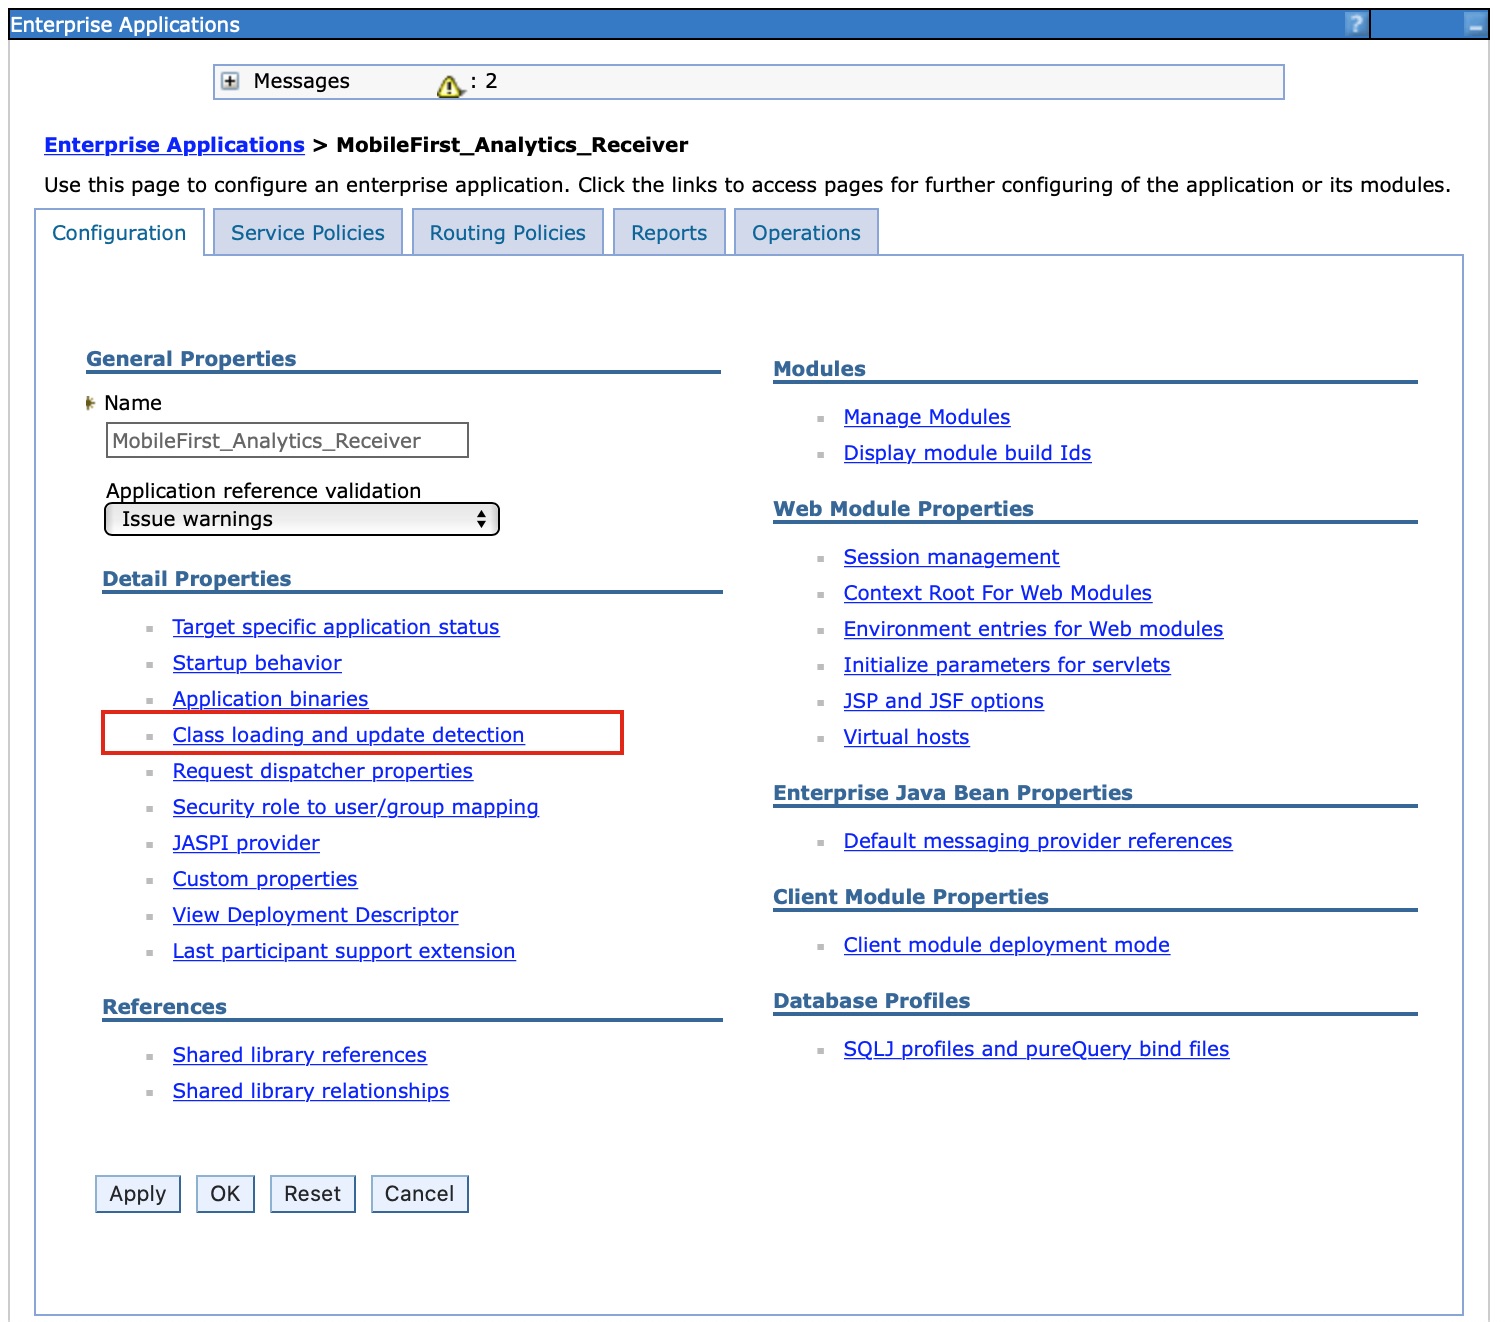
Task: Click the warning triangle icon in Messages
Action: pyautogui.click(x=450, y=86)
